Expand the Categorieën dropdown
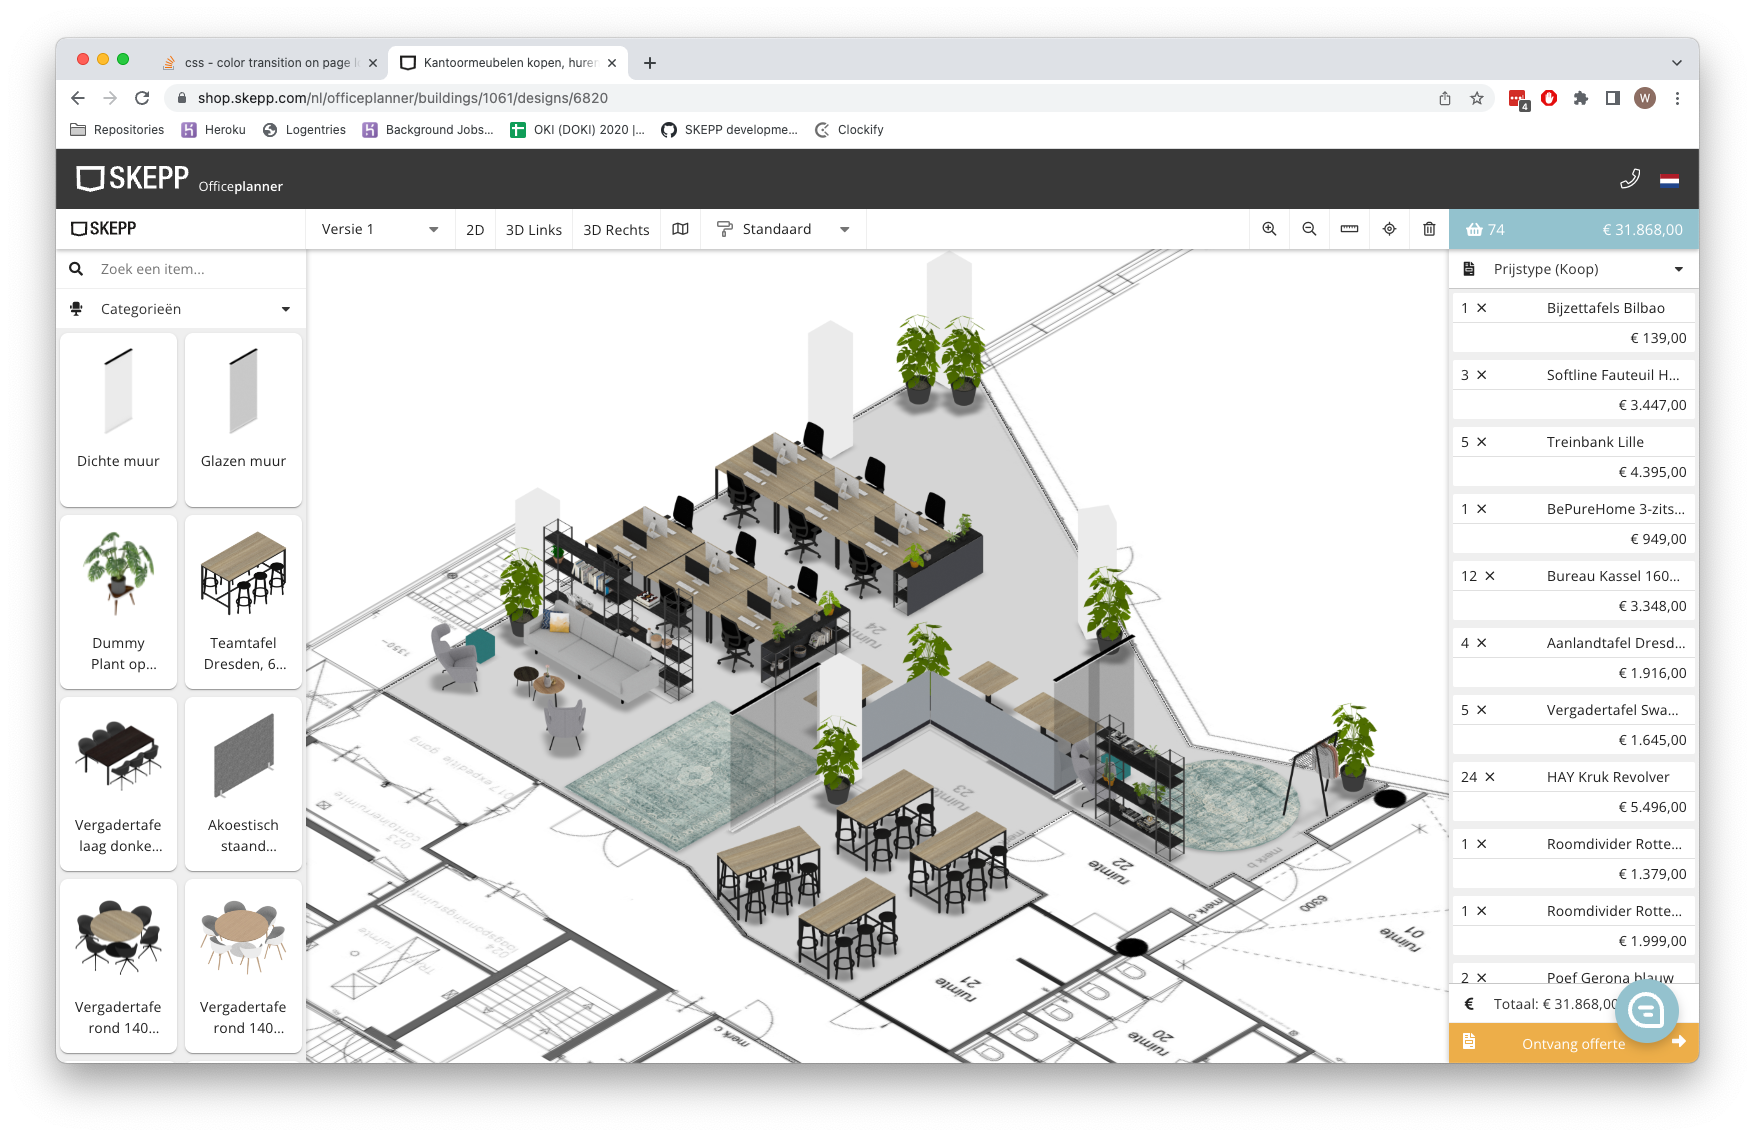 181,309
